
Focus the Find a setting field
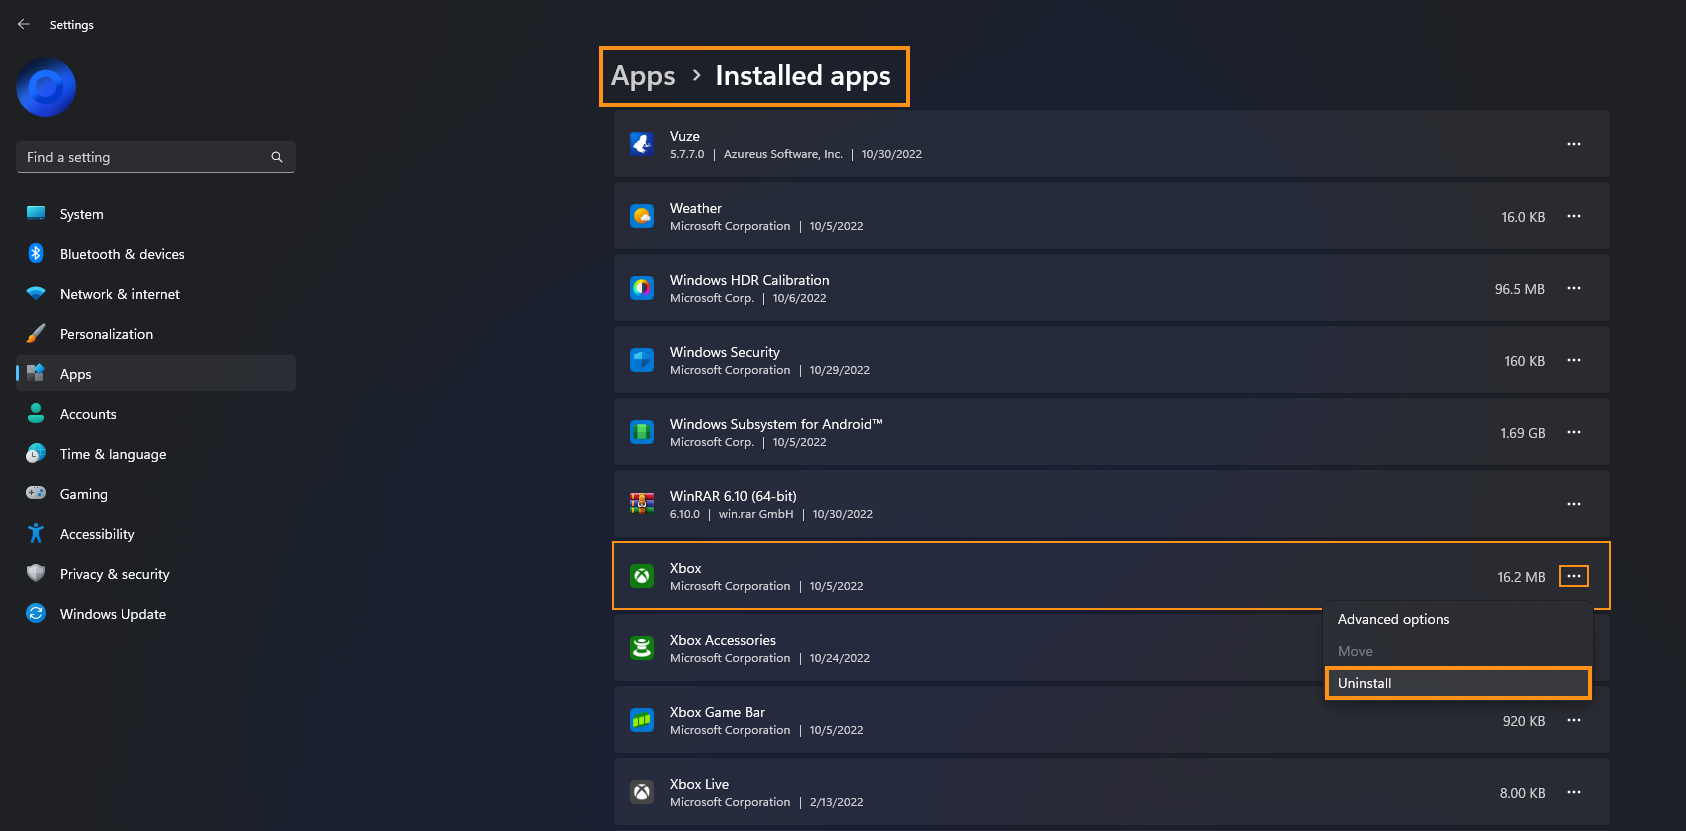pyautogui.click(x=155, y=157)
